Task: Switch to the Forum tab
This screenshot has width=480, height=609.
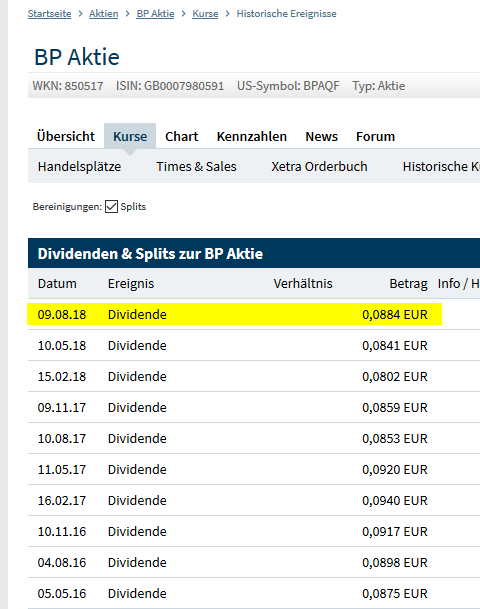Action: pos(376,137)
